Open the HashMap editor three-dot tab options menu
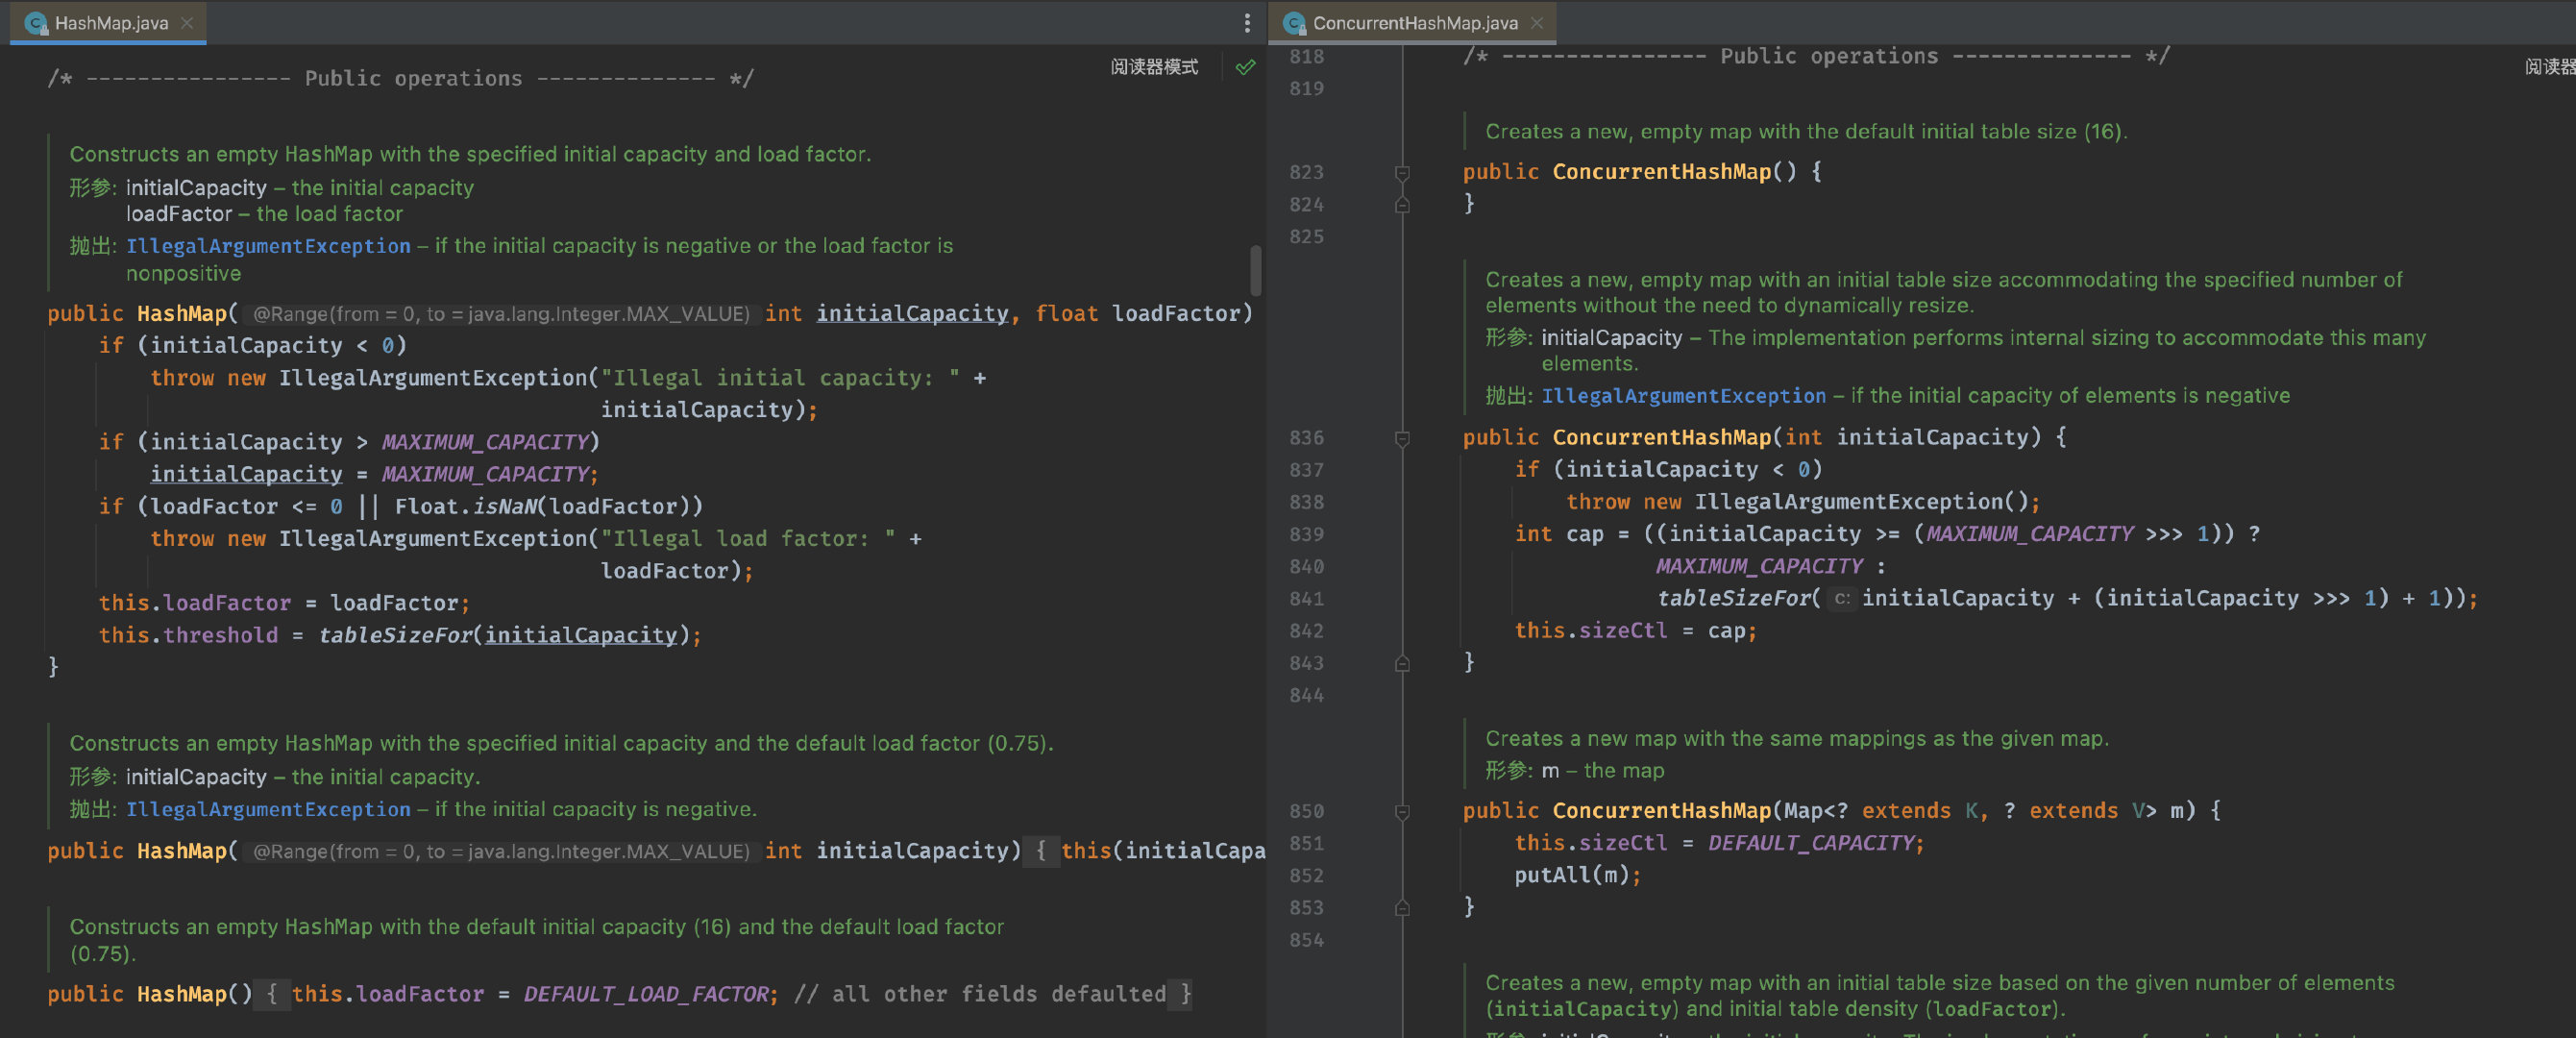The width and height of the screenshot is (2576, 1038). point(1246,22)
